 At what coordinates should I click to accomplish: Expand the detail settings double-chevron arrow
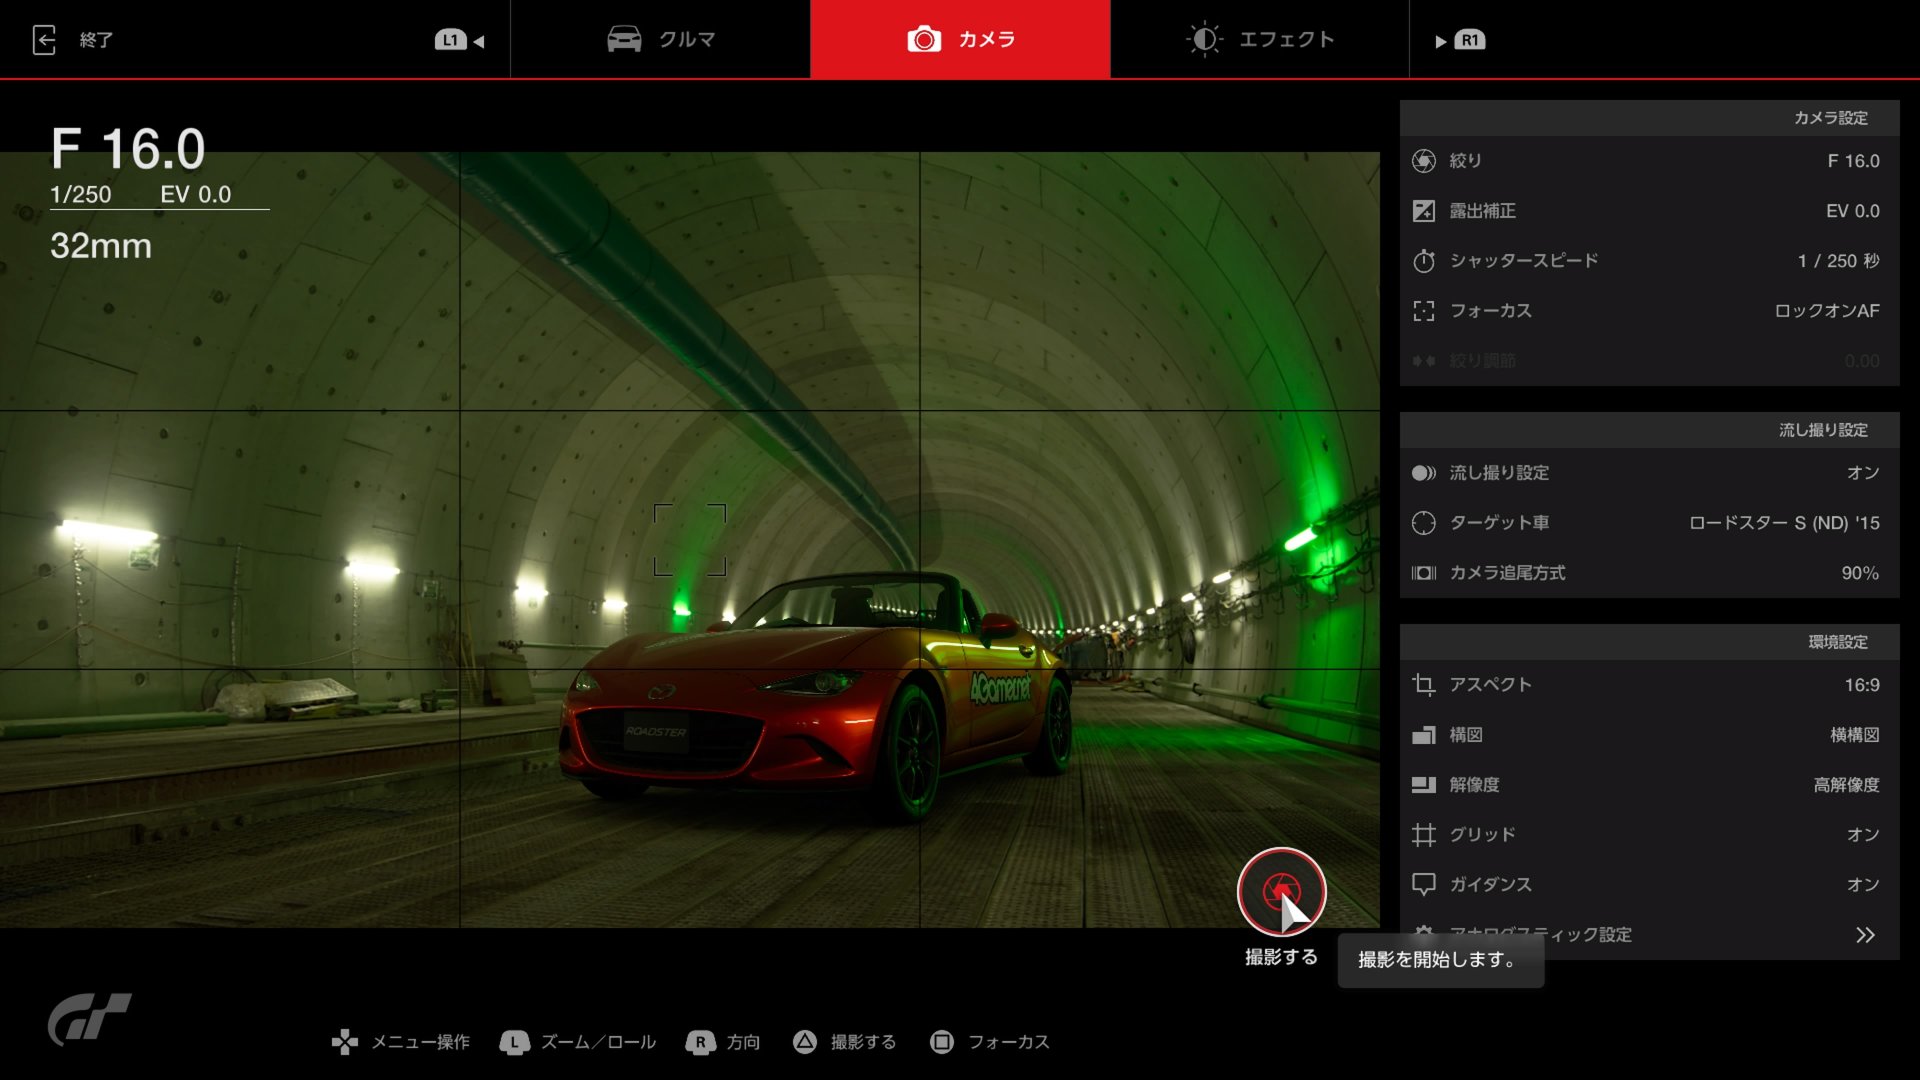click(1865, 935)
